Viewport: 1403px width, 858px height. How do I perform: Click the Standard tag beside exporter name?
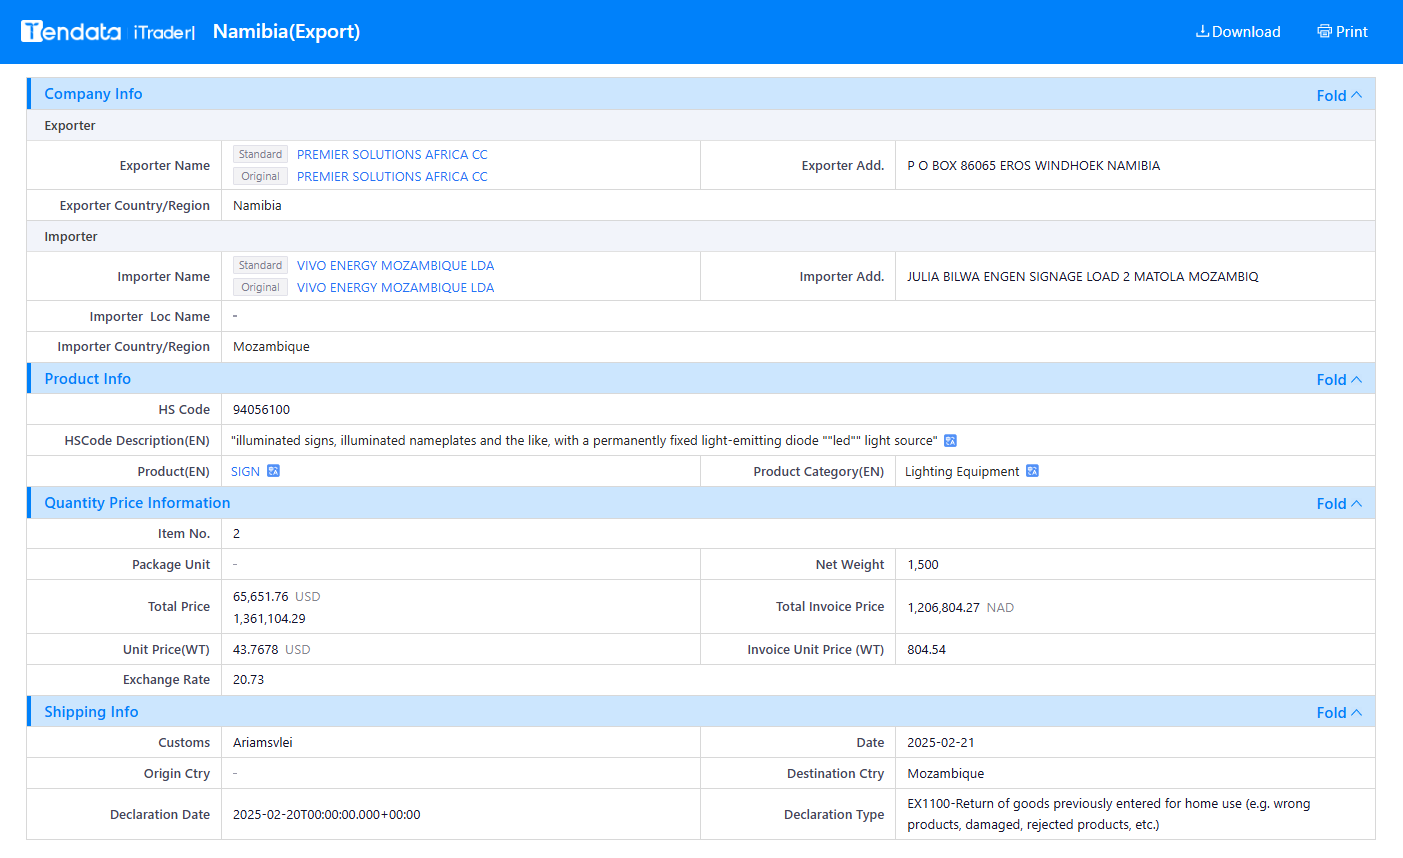click(x=260, y=154)
